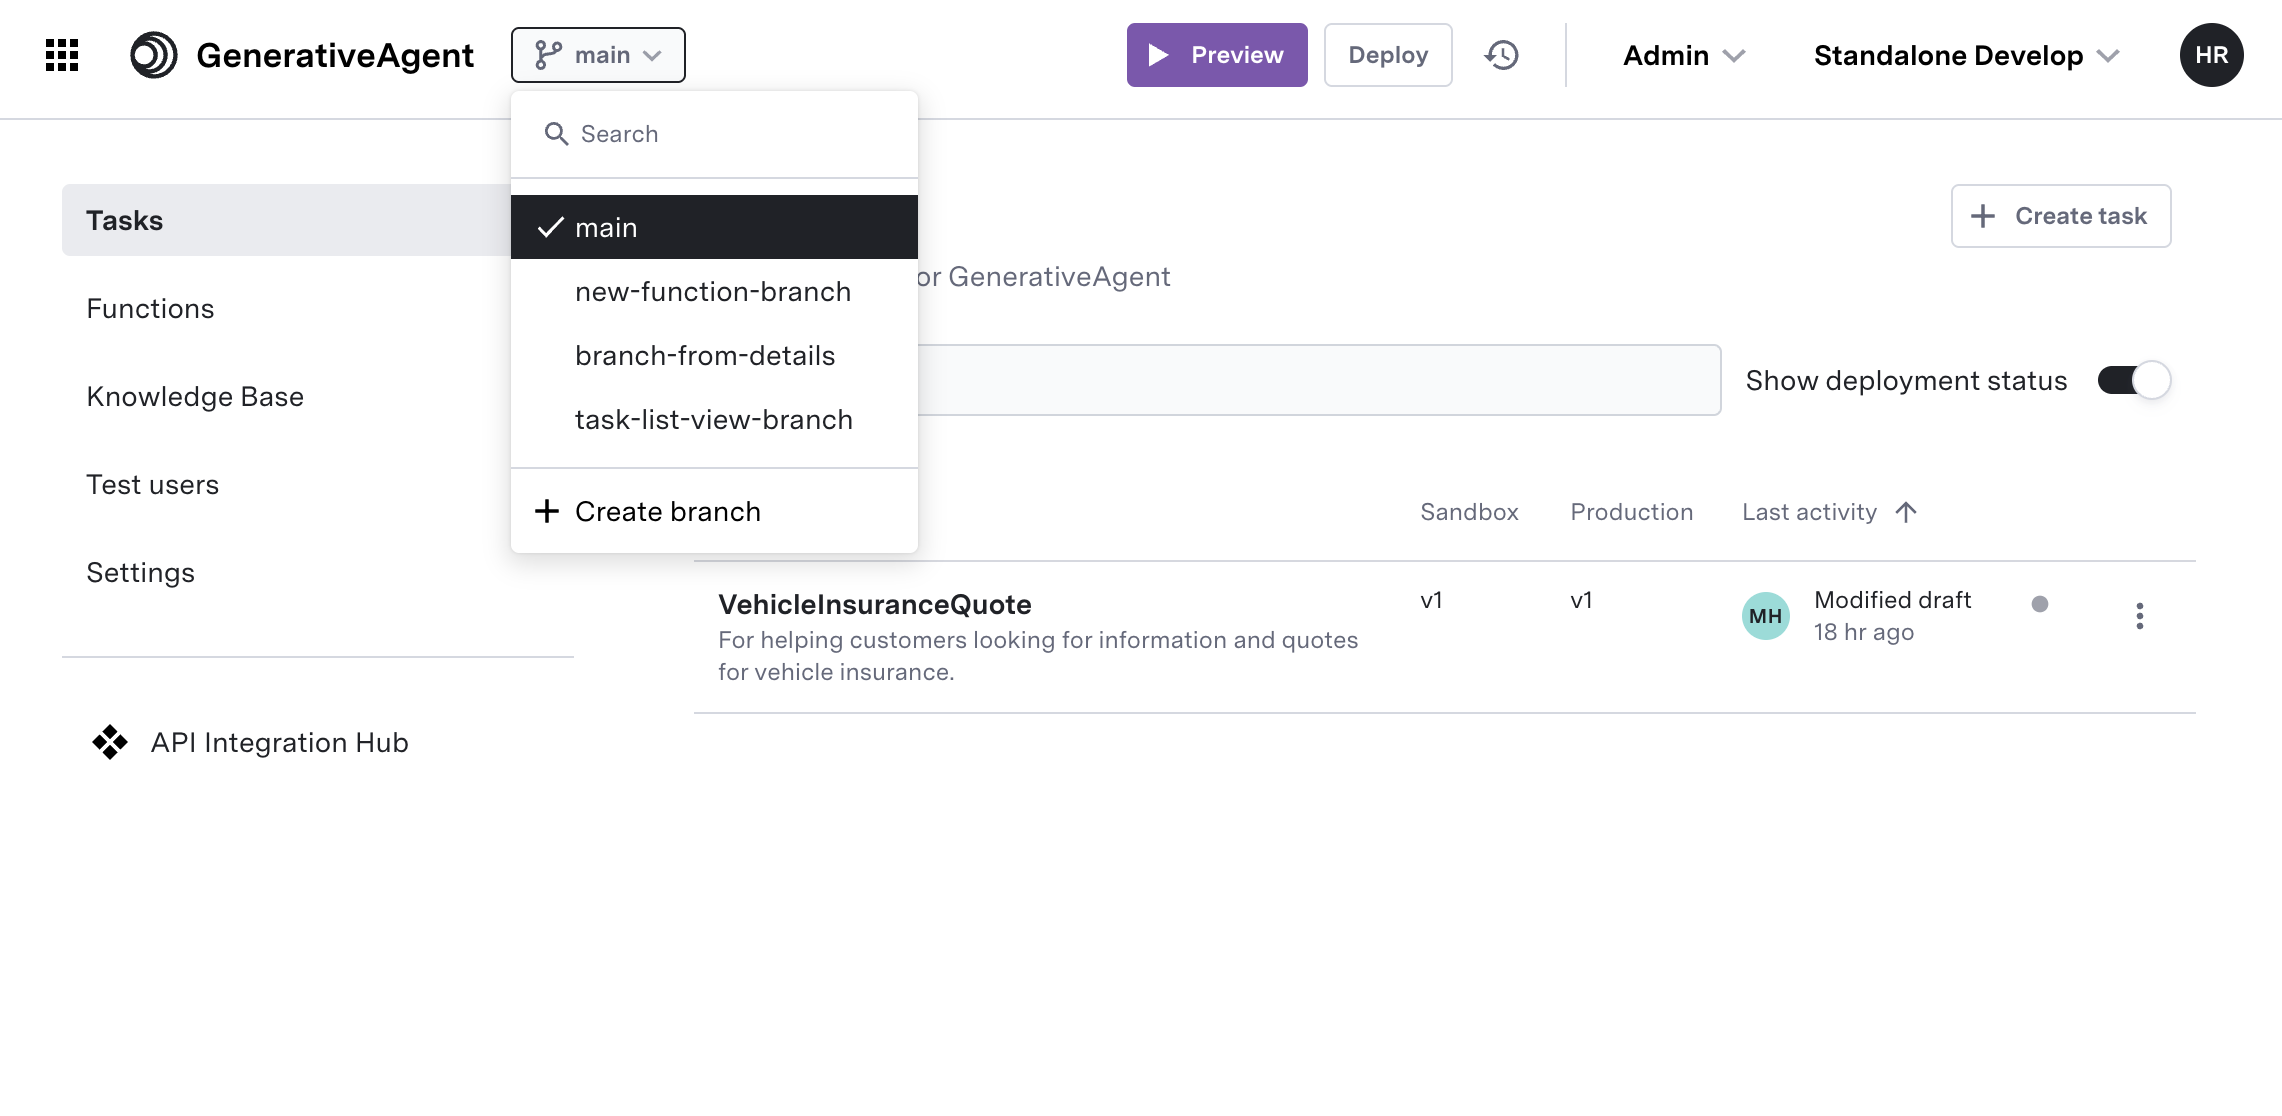Open the apps grid launcher icon
The width and height of the screenshot is (2282, 1116).
(62, 55)
